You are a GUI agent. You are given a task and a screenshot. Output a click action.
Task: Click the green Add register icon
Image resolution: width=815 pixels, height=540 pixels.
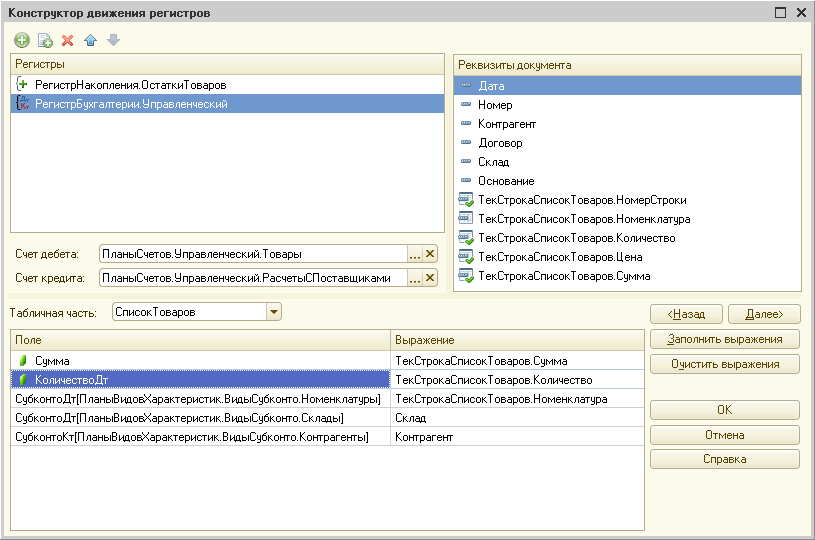click(x=22, y=40)
